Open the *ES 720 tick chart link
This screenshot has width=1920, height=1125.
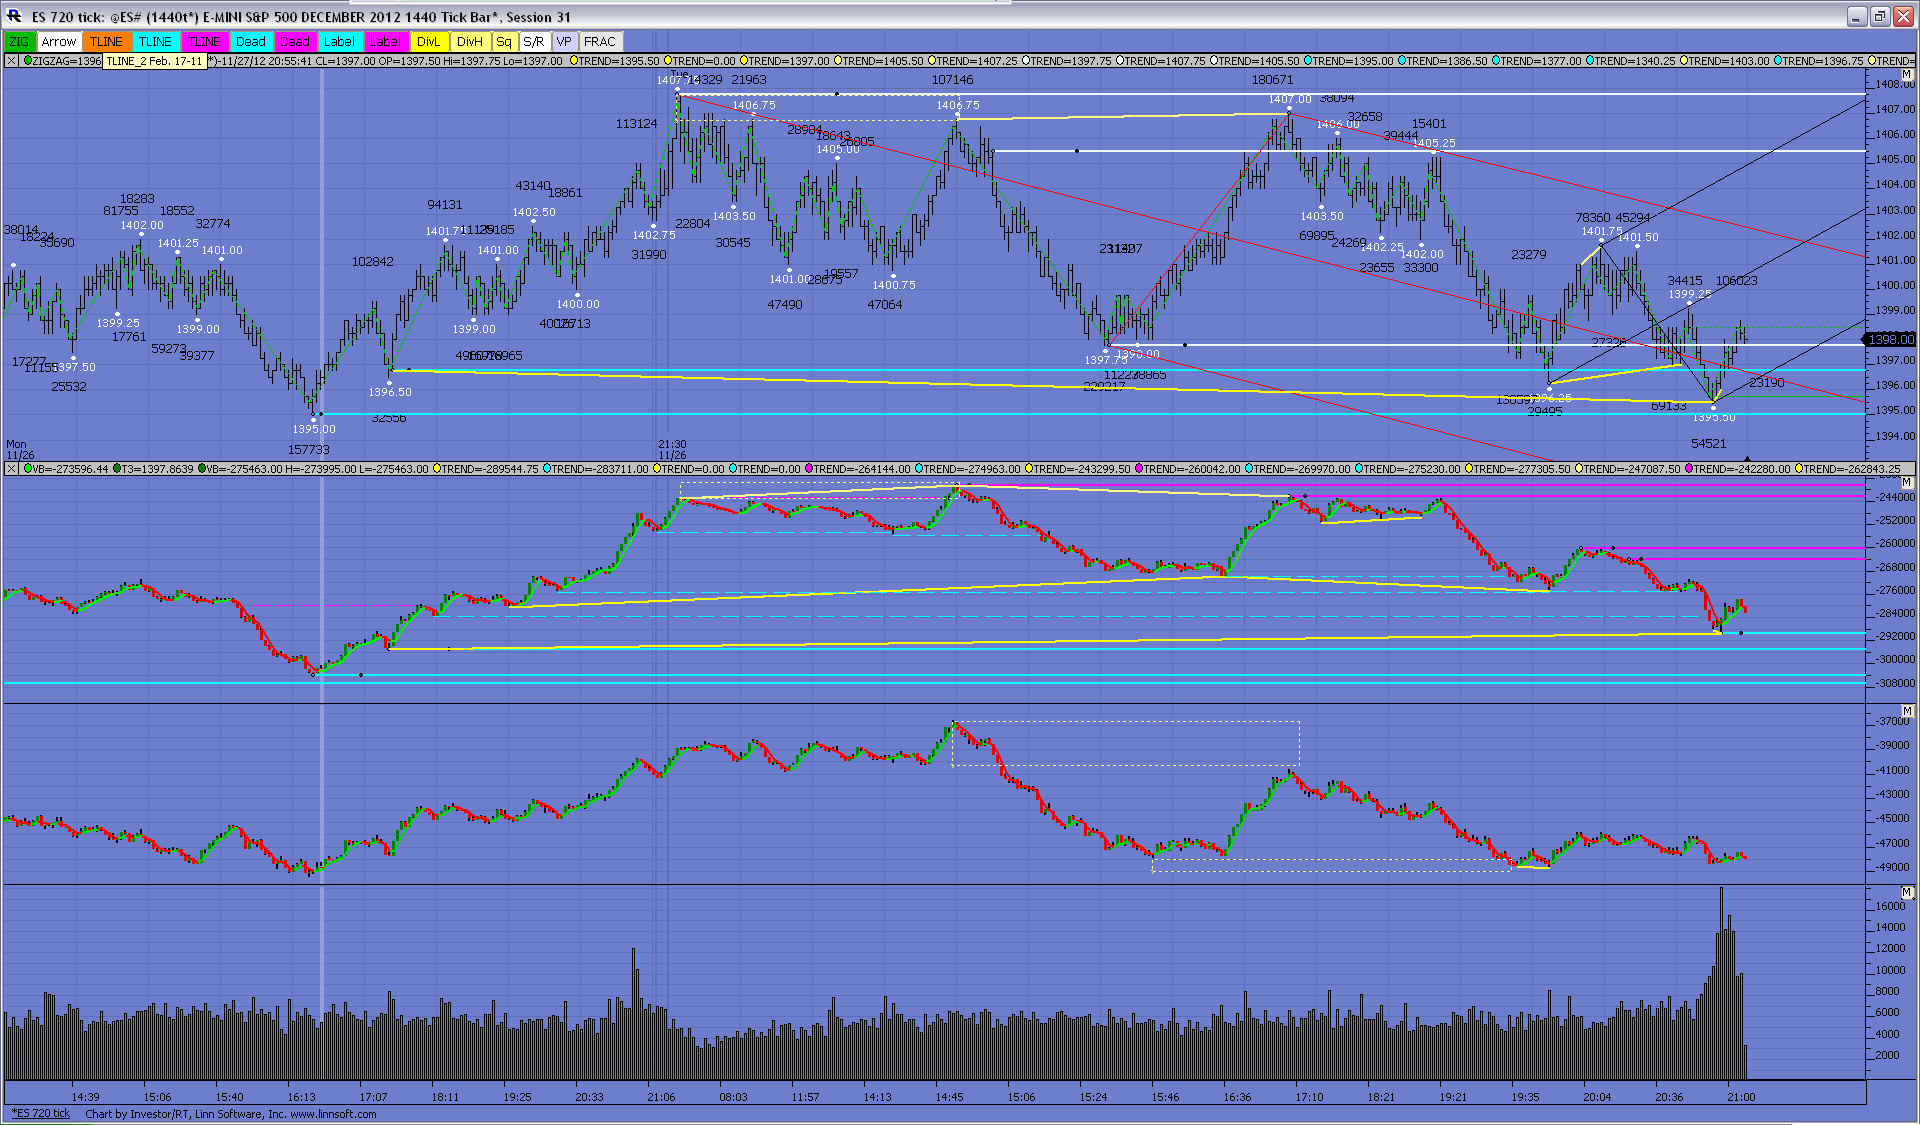pos(41,1113)
